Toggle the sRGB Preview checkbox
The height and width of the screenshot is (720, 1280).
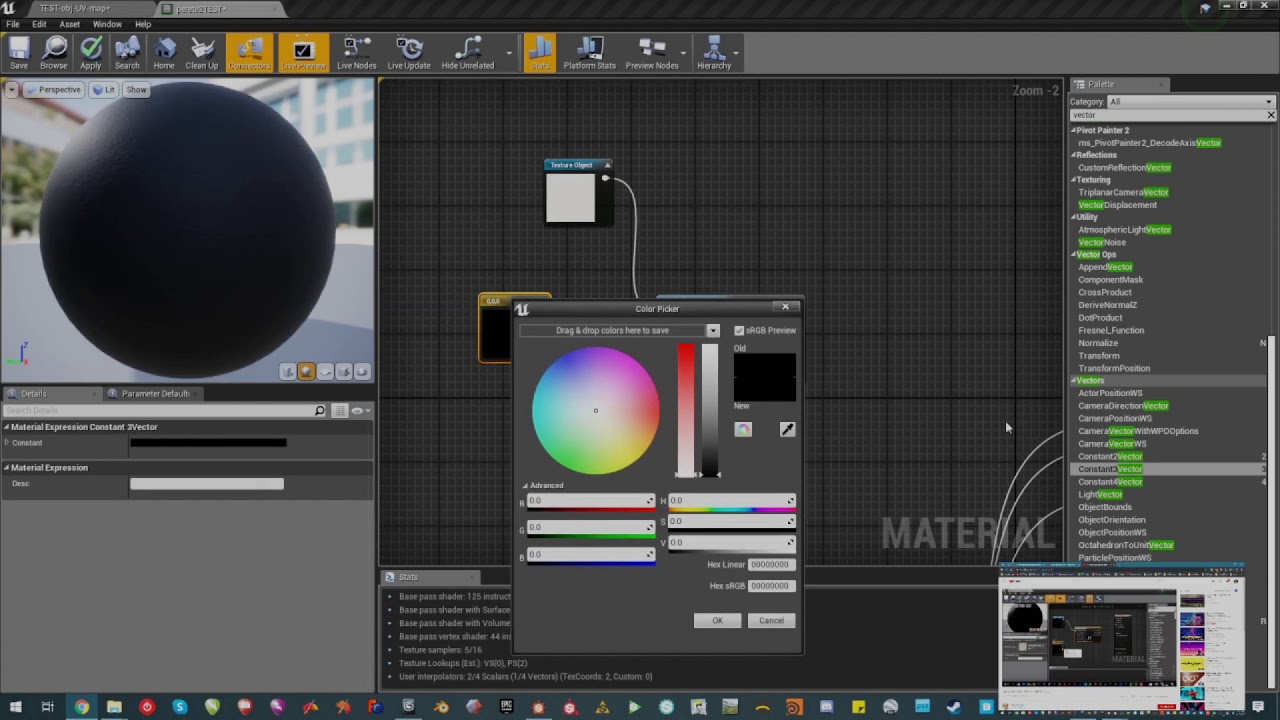click(x=739, y=331)
